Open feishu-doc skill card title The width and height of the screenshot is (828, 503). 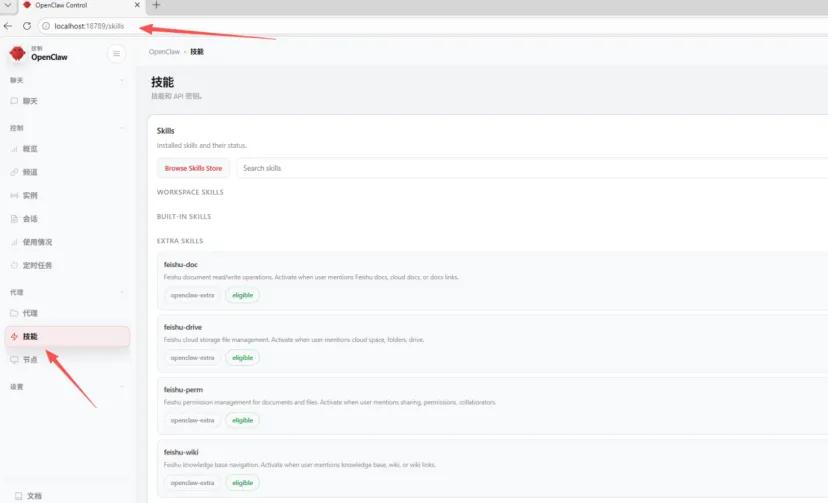tap(181, 264)
